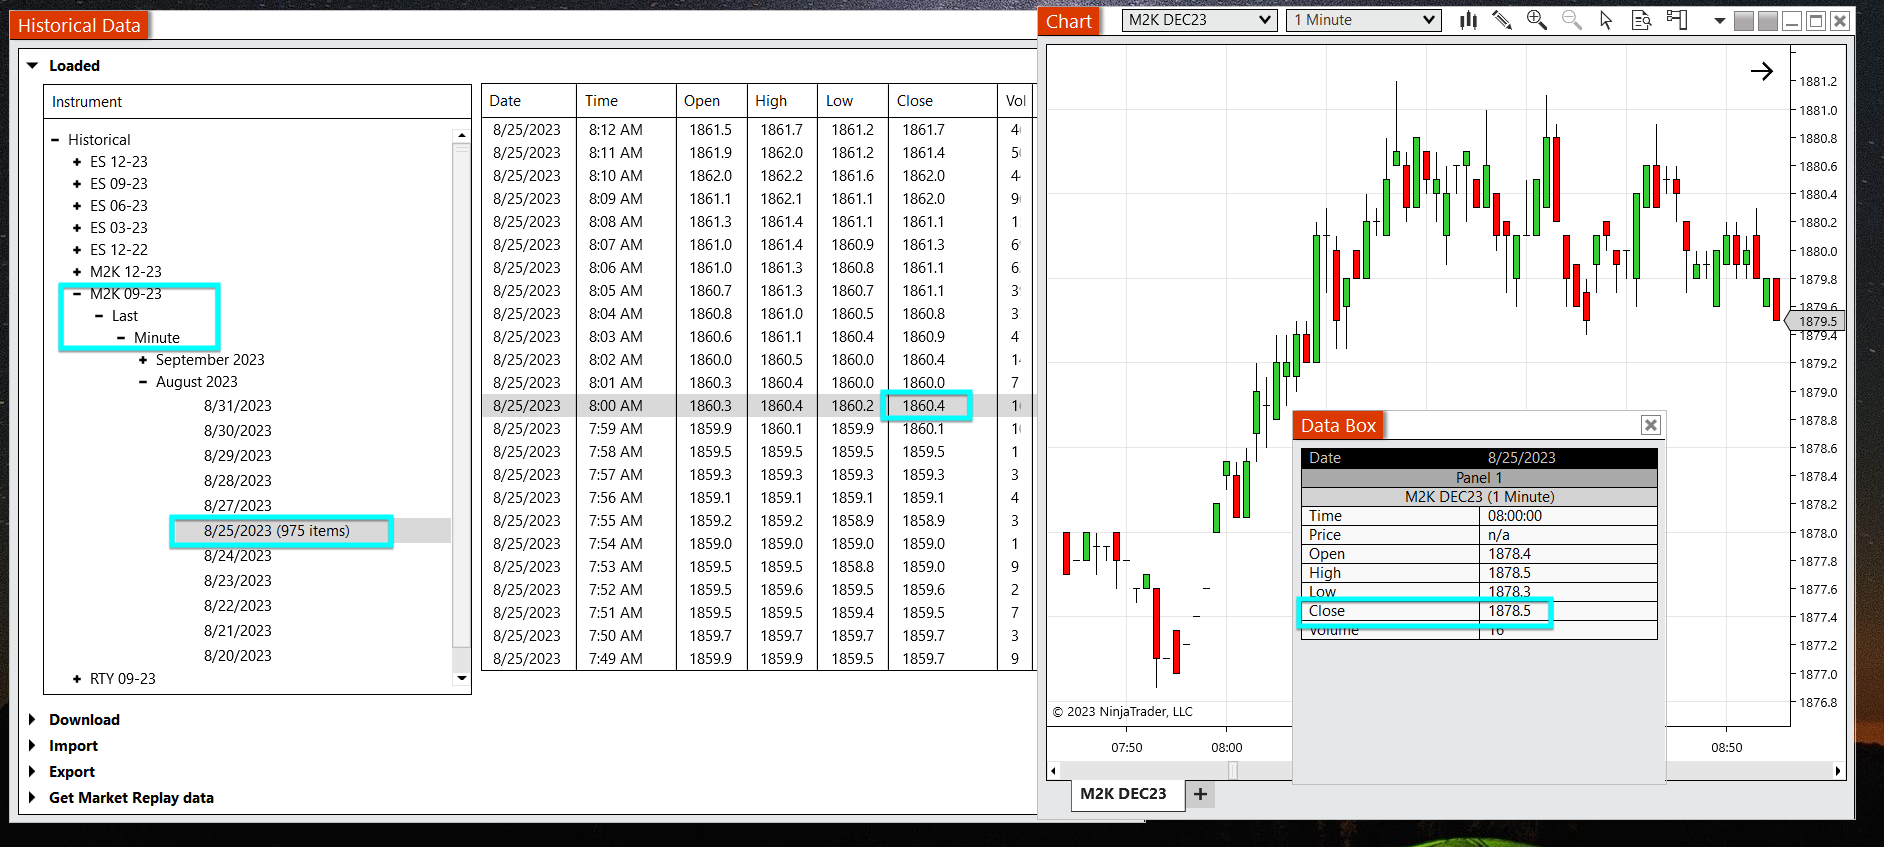Select 8/24/2023 in the date list

tap(238, 556)
